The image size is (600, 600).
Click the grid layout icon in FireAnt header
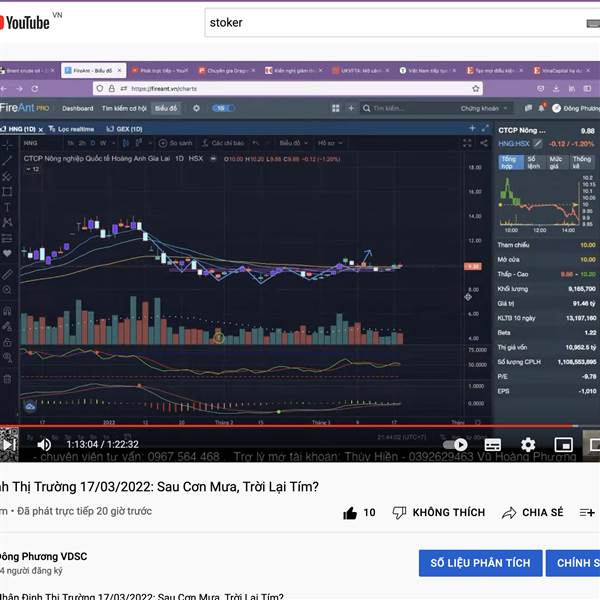(x=336, y=109)
